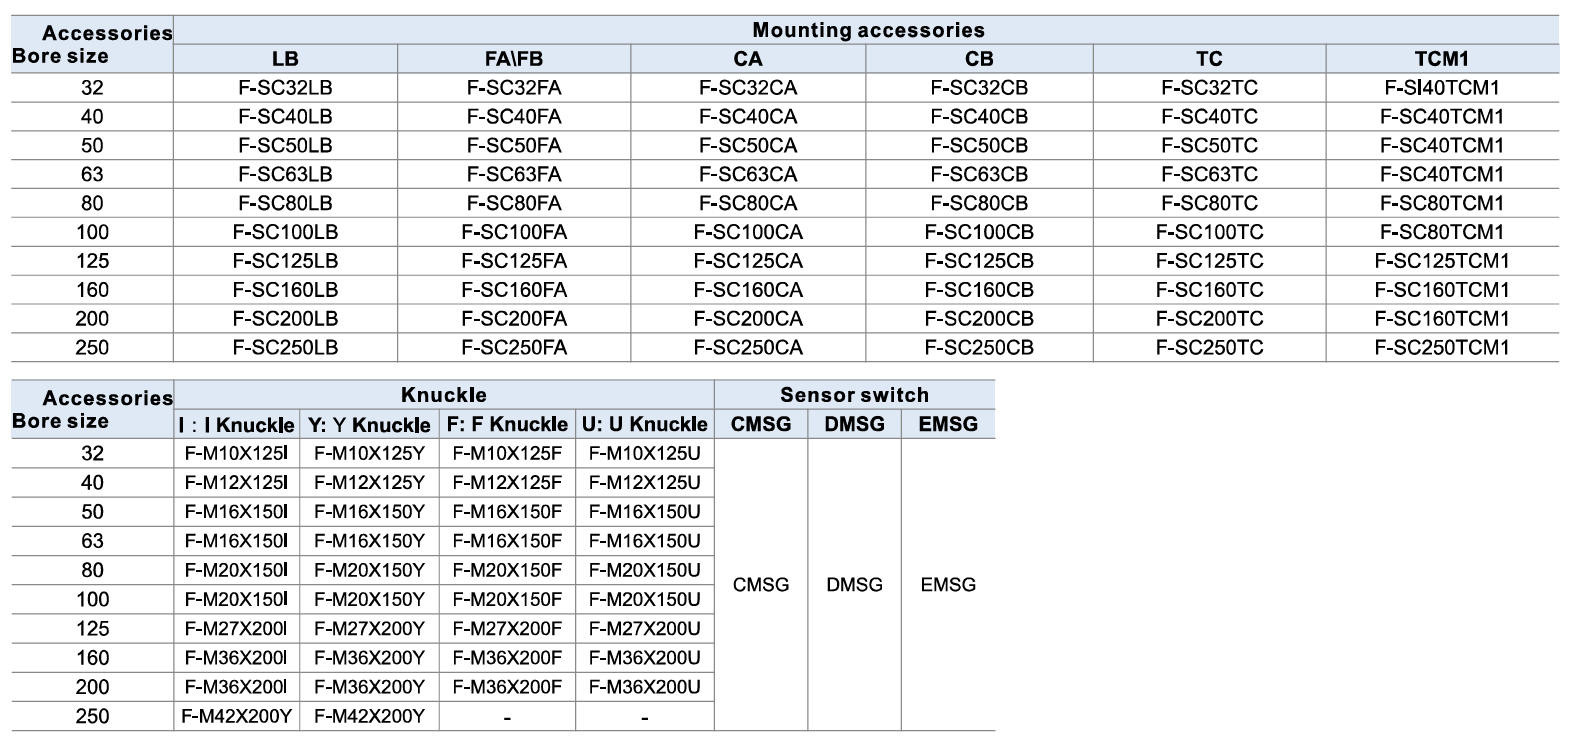The height and width of the screenshot is (741, 1573).
Task: Select the F-SI40TCM1 part number
Action: click(1442, 88)
